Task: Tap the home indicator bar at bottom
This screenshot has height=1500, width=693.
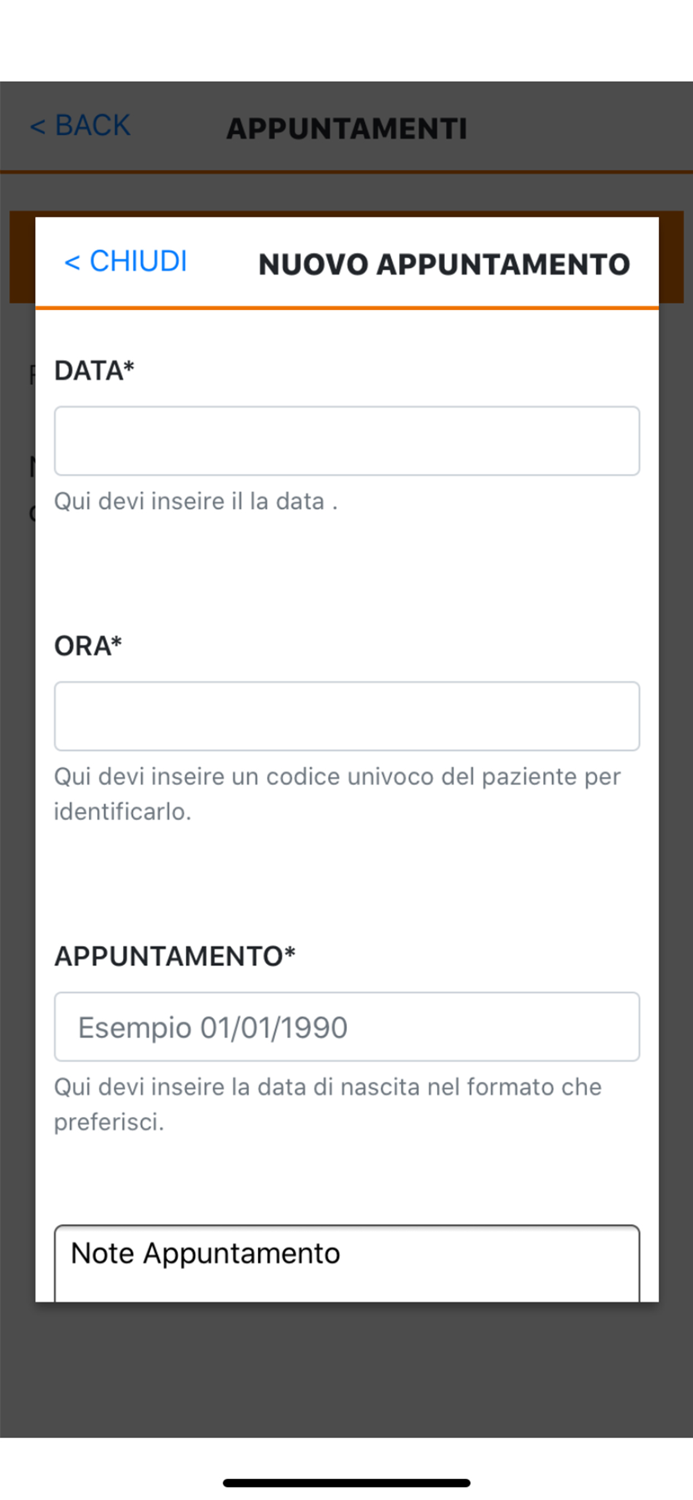Action: click(346, 1482)
